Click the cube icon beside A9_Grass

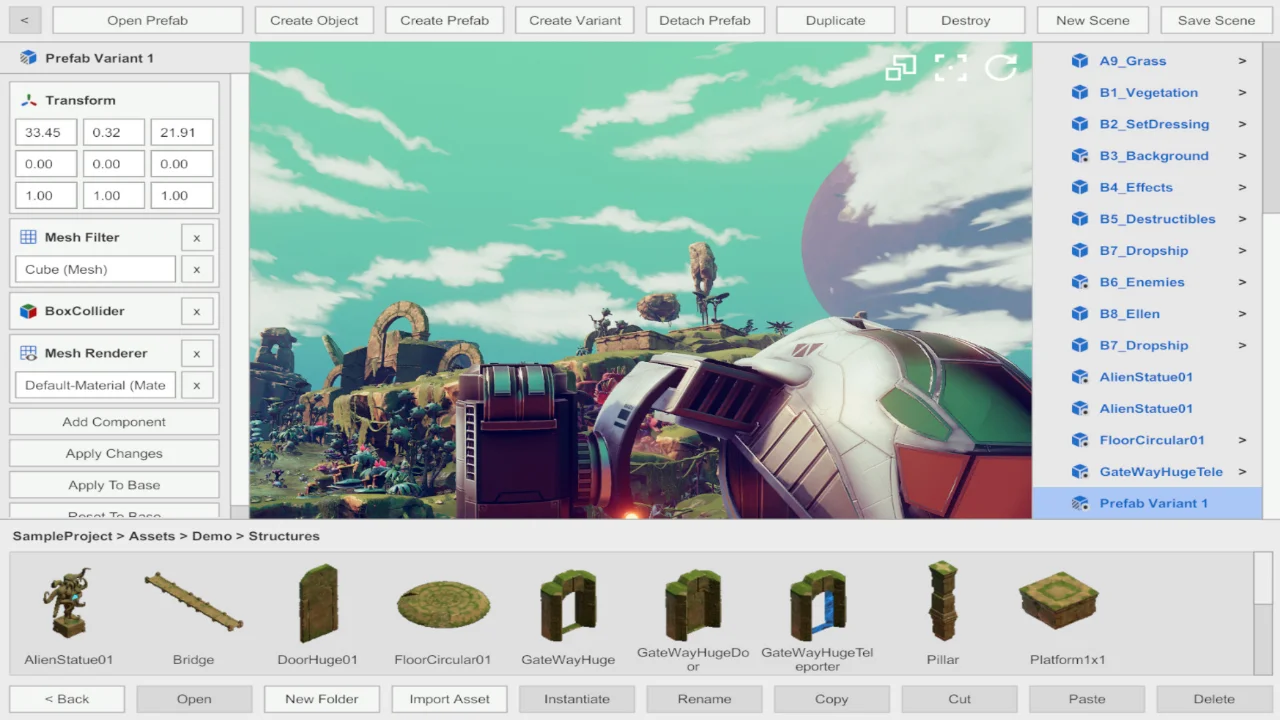[1080, 61]
